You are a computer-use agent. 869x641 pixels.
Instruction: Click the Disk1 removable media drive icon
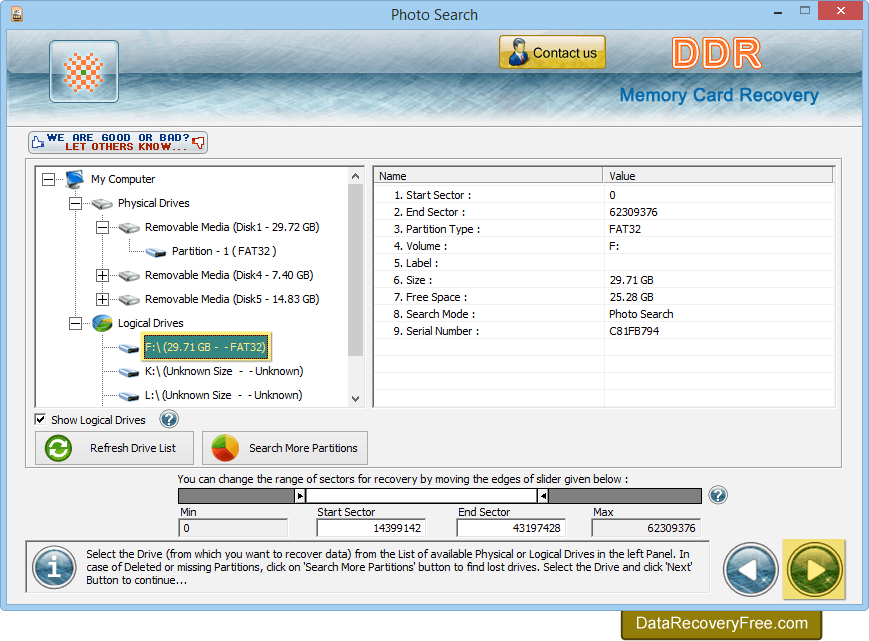129,228
